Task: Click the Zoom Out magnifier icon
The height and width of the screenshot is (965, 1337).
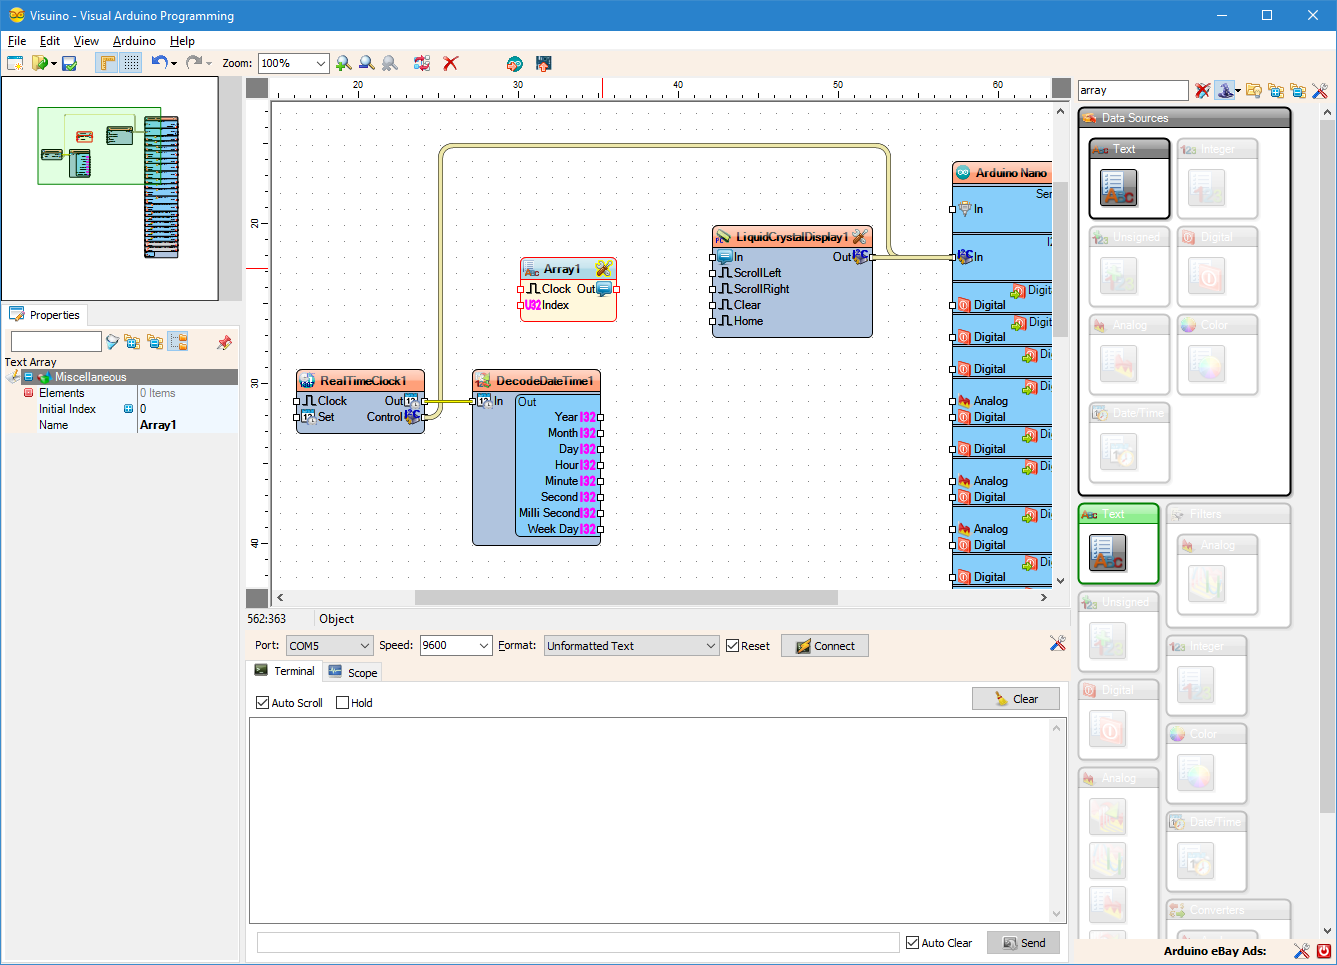Action: pyautogui.click(x=367, y=63)
